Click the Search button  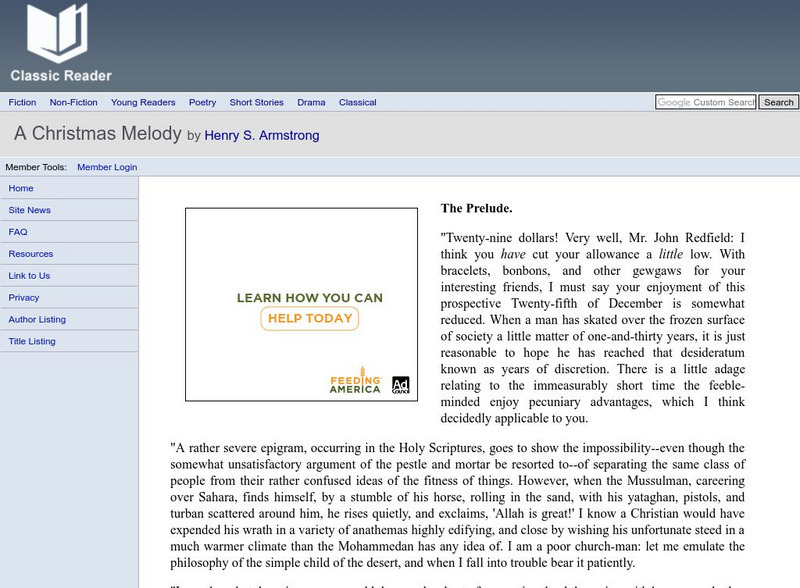[779, 102]
